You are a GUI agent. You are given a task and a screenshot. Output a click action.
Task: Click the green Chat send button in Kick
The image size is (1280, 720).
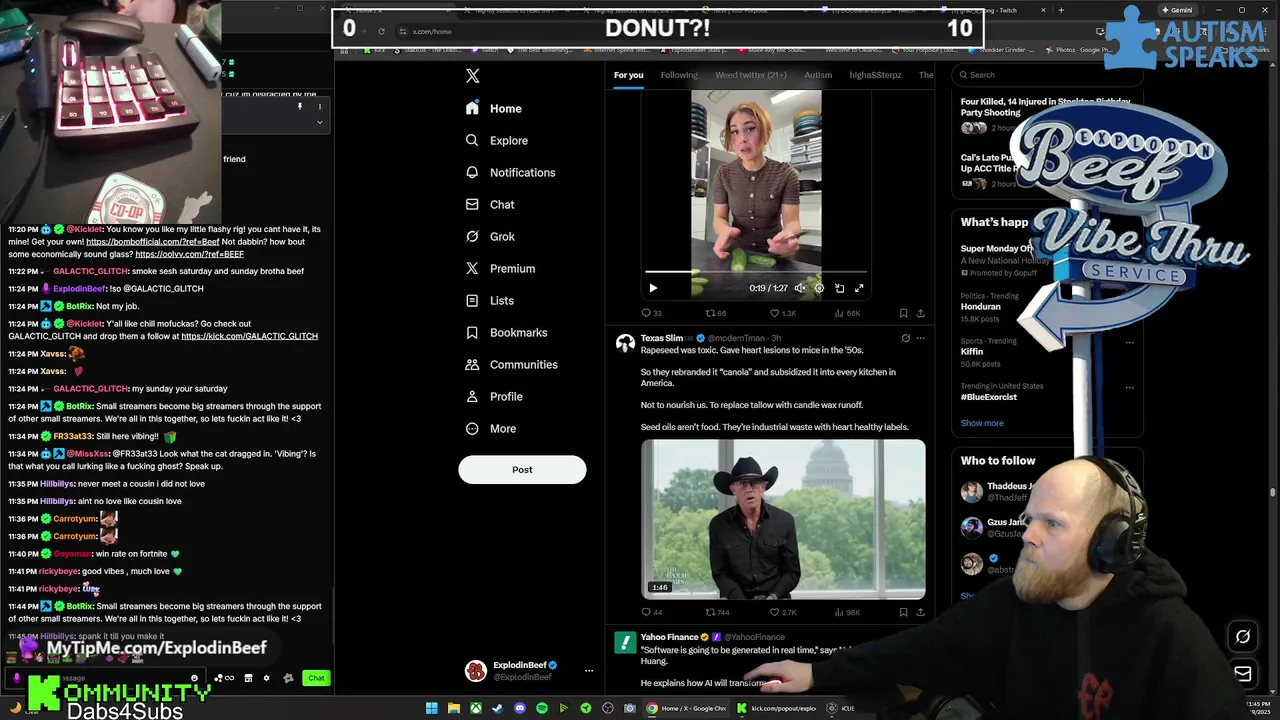click(x=316, y=678)
